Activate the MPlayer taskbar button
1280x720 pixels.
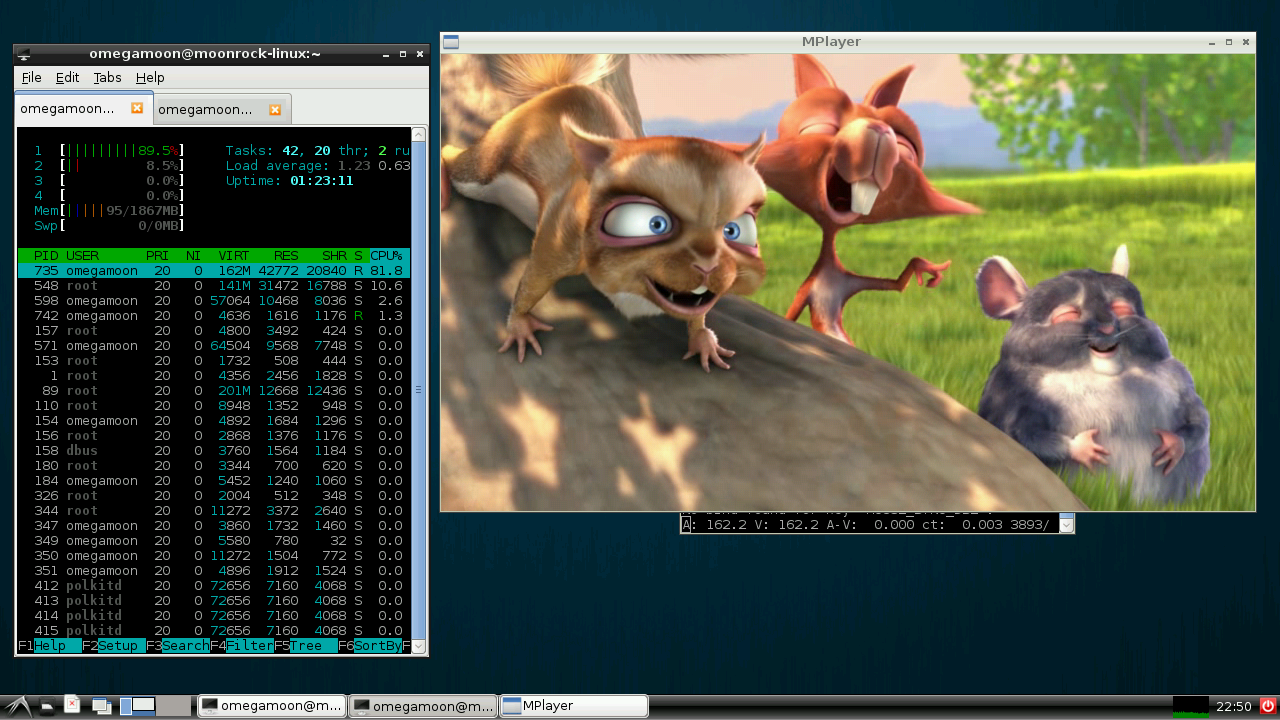click(x=574, y=706)
